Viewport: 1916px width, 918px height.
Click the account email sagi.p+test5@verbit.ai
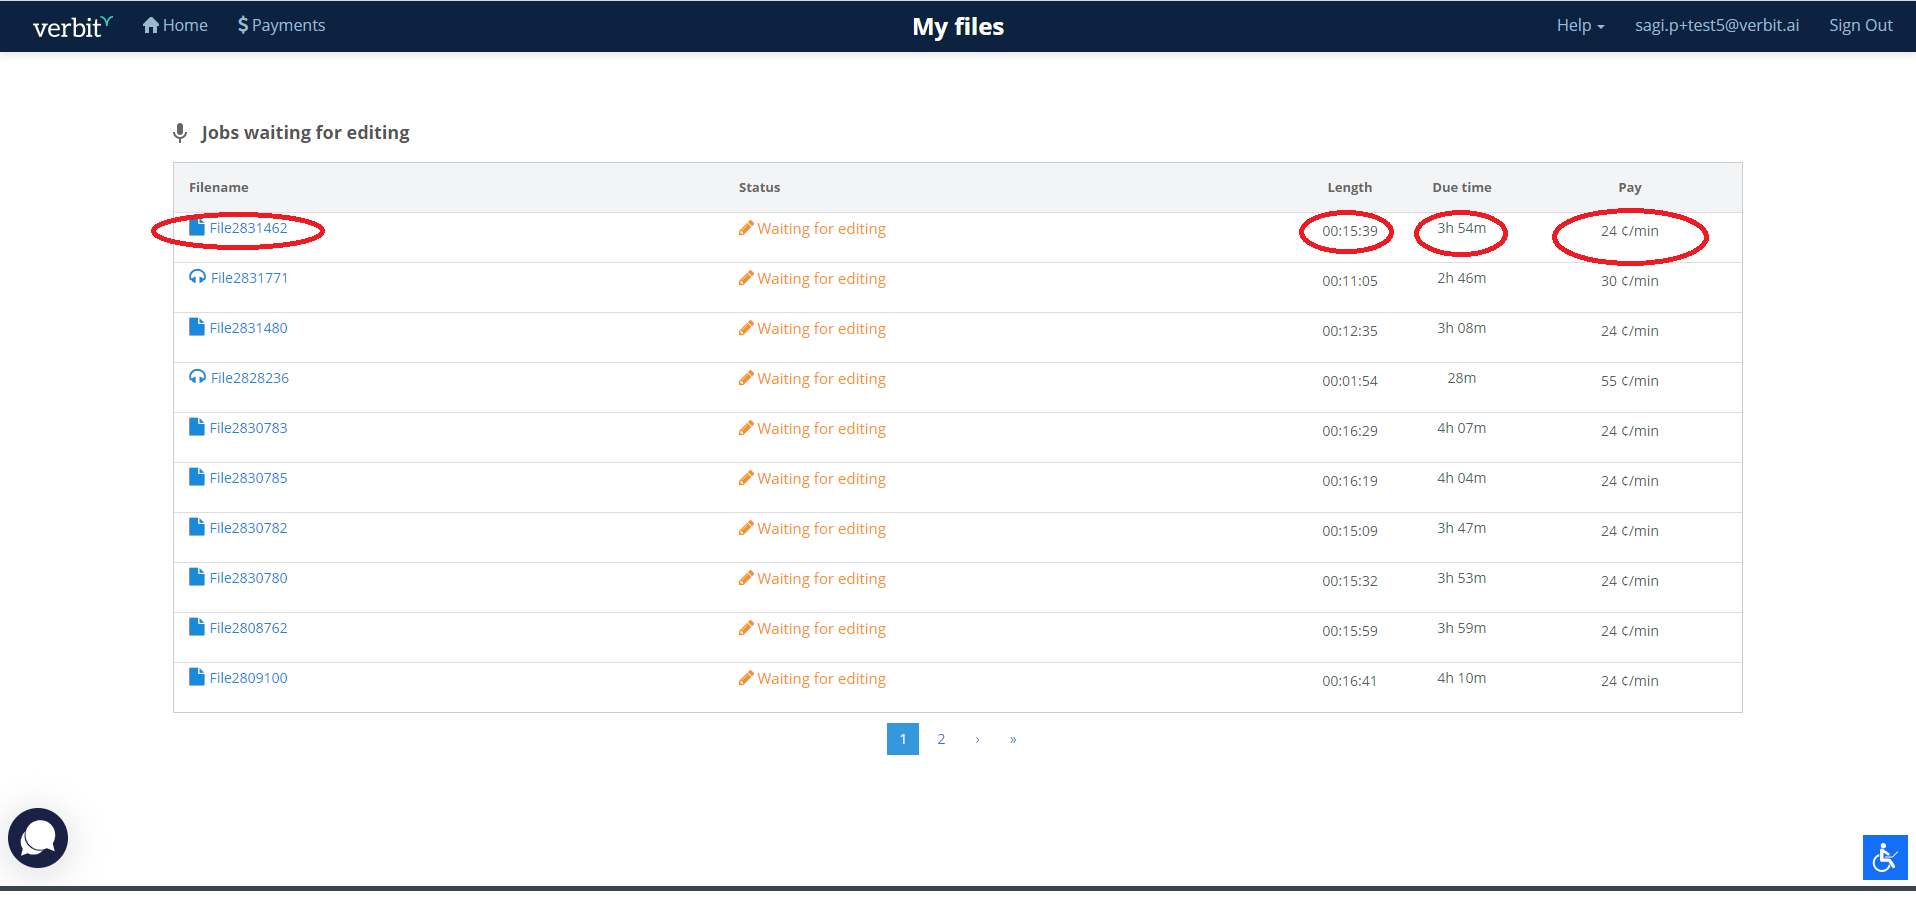1716,24
